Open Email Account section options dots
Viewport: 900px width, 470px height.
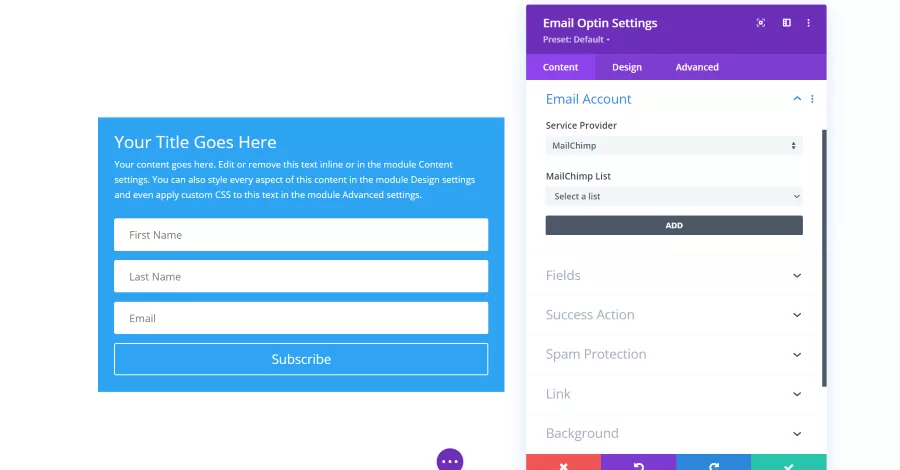pos(812,99)
